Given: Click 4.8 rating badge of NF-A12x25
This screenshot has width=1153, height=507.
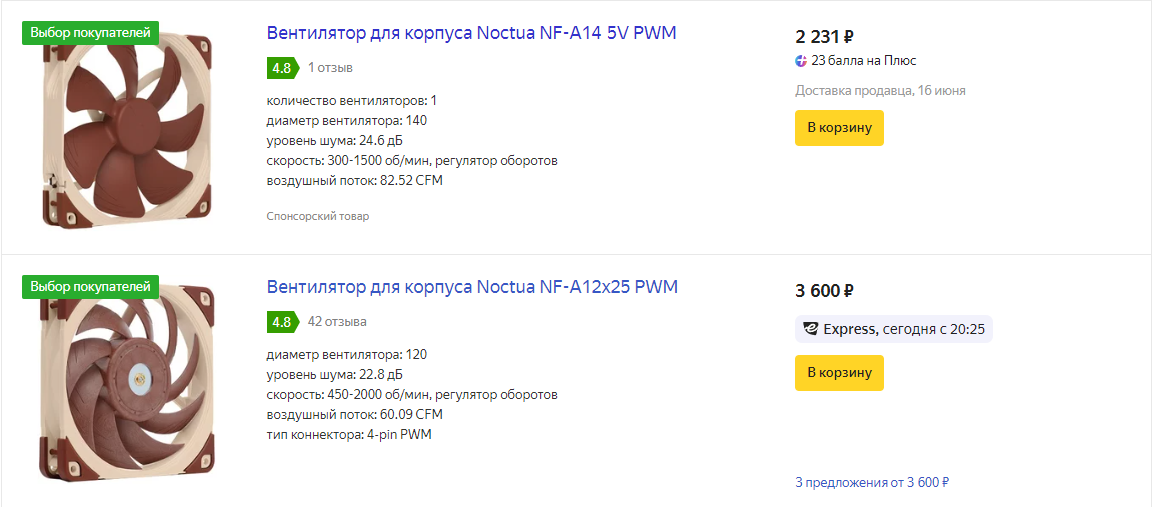Looking at the screenshot, I should coord(281,322).
